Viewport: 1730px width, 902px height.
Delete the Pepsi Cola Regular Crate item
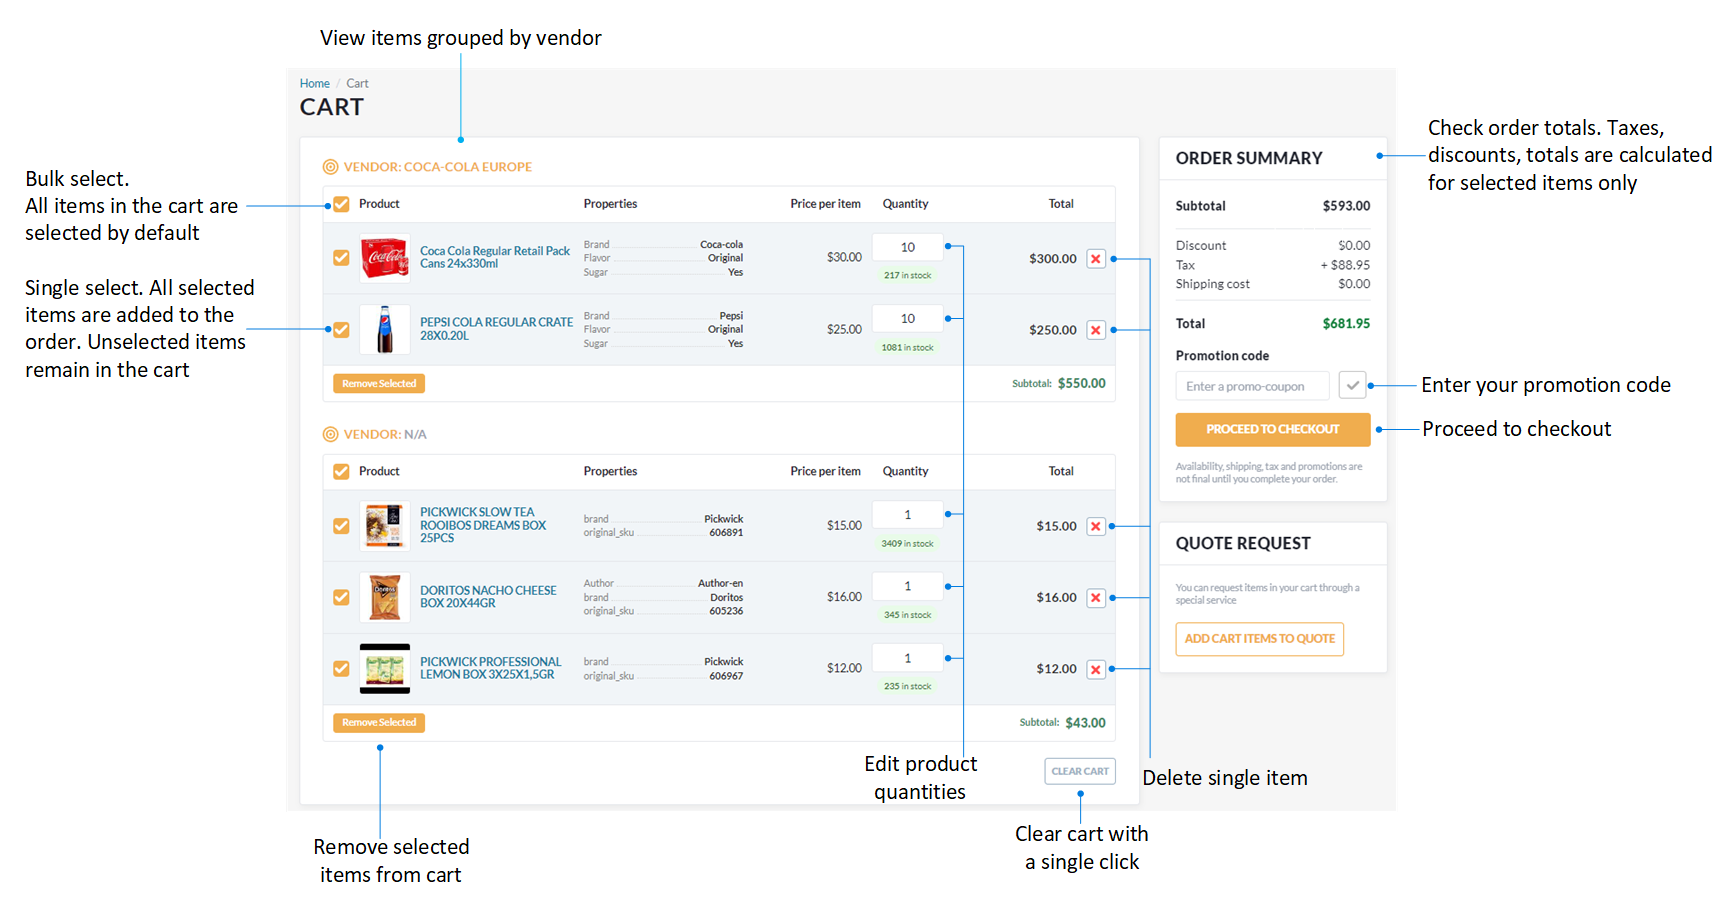(x=1096, y=330)
